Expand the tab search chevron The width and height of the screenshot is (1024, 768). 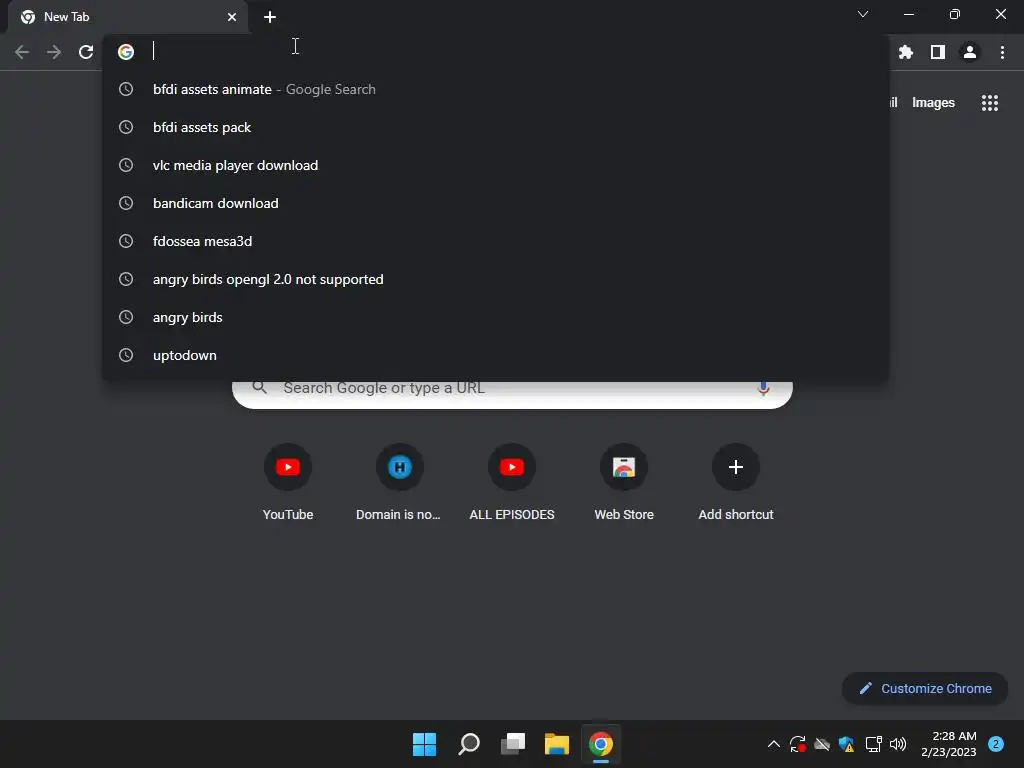coord(863,14)
